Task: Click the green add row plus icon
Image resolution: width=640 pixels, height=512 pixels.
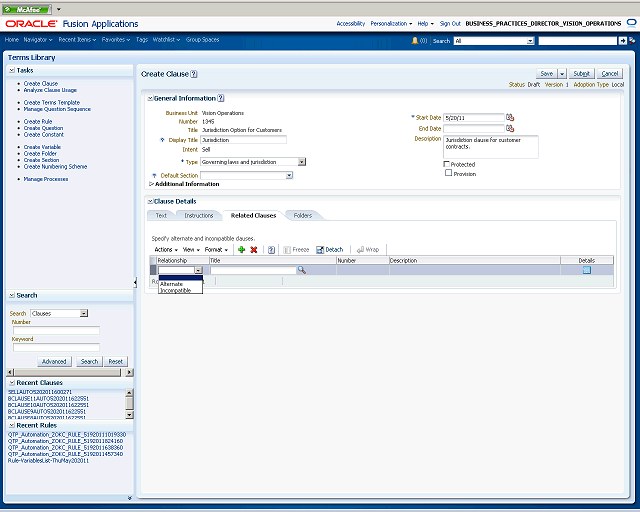Action: (x=241, y=249)
